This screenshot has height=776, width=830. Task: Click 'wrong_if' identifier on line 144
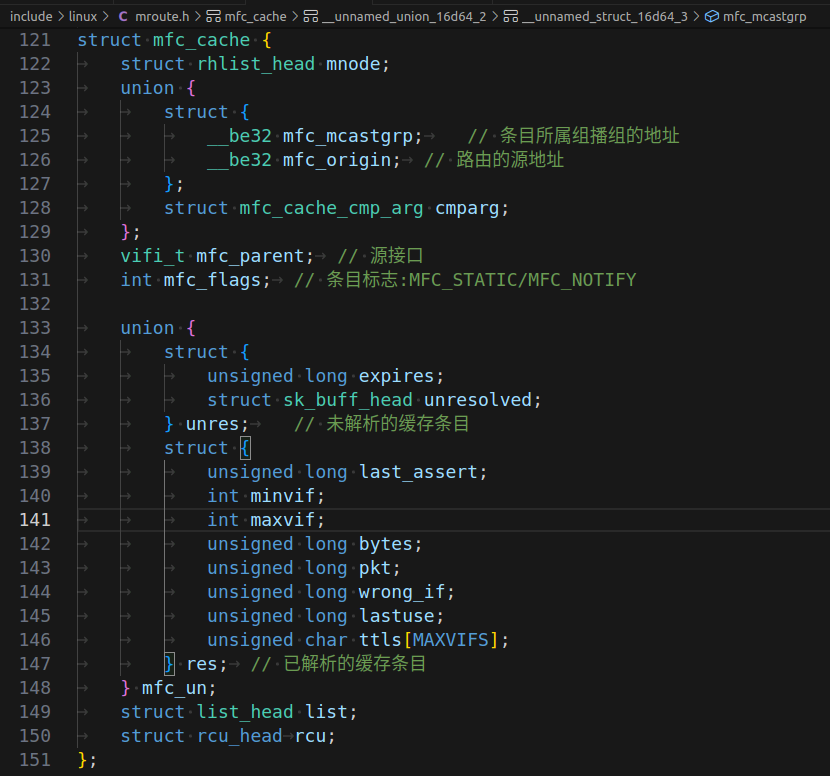pyautogui.click(x=402, y=592)
